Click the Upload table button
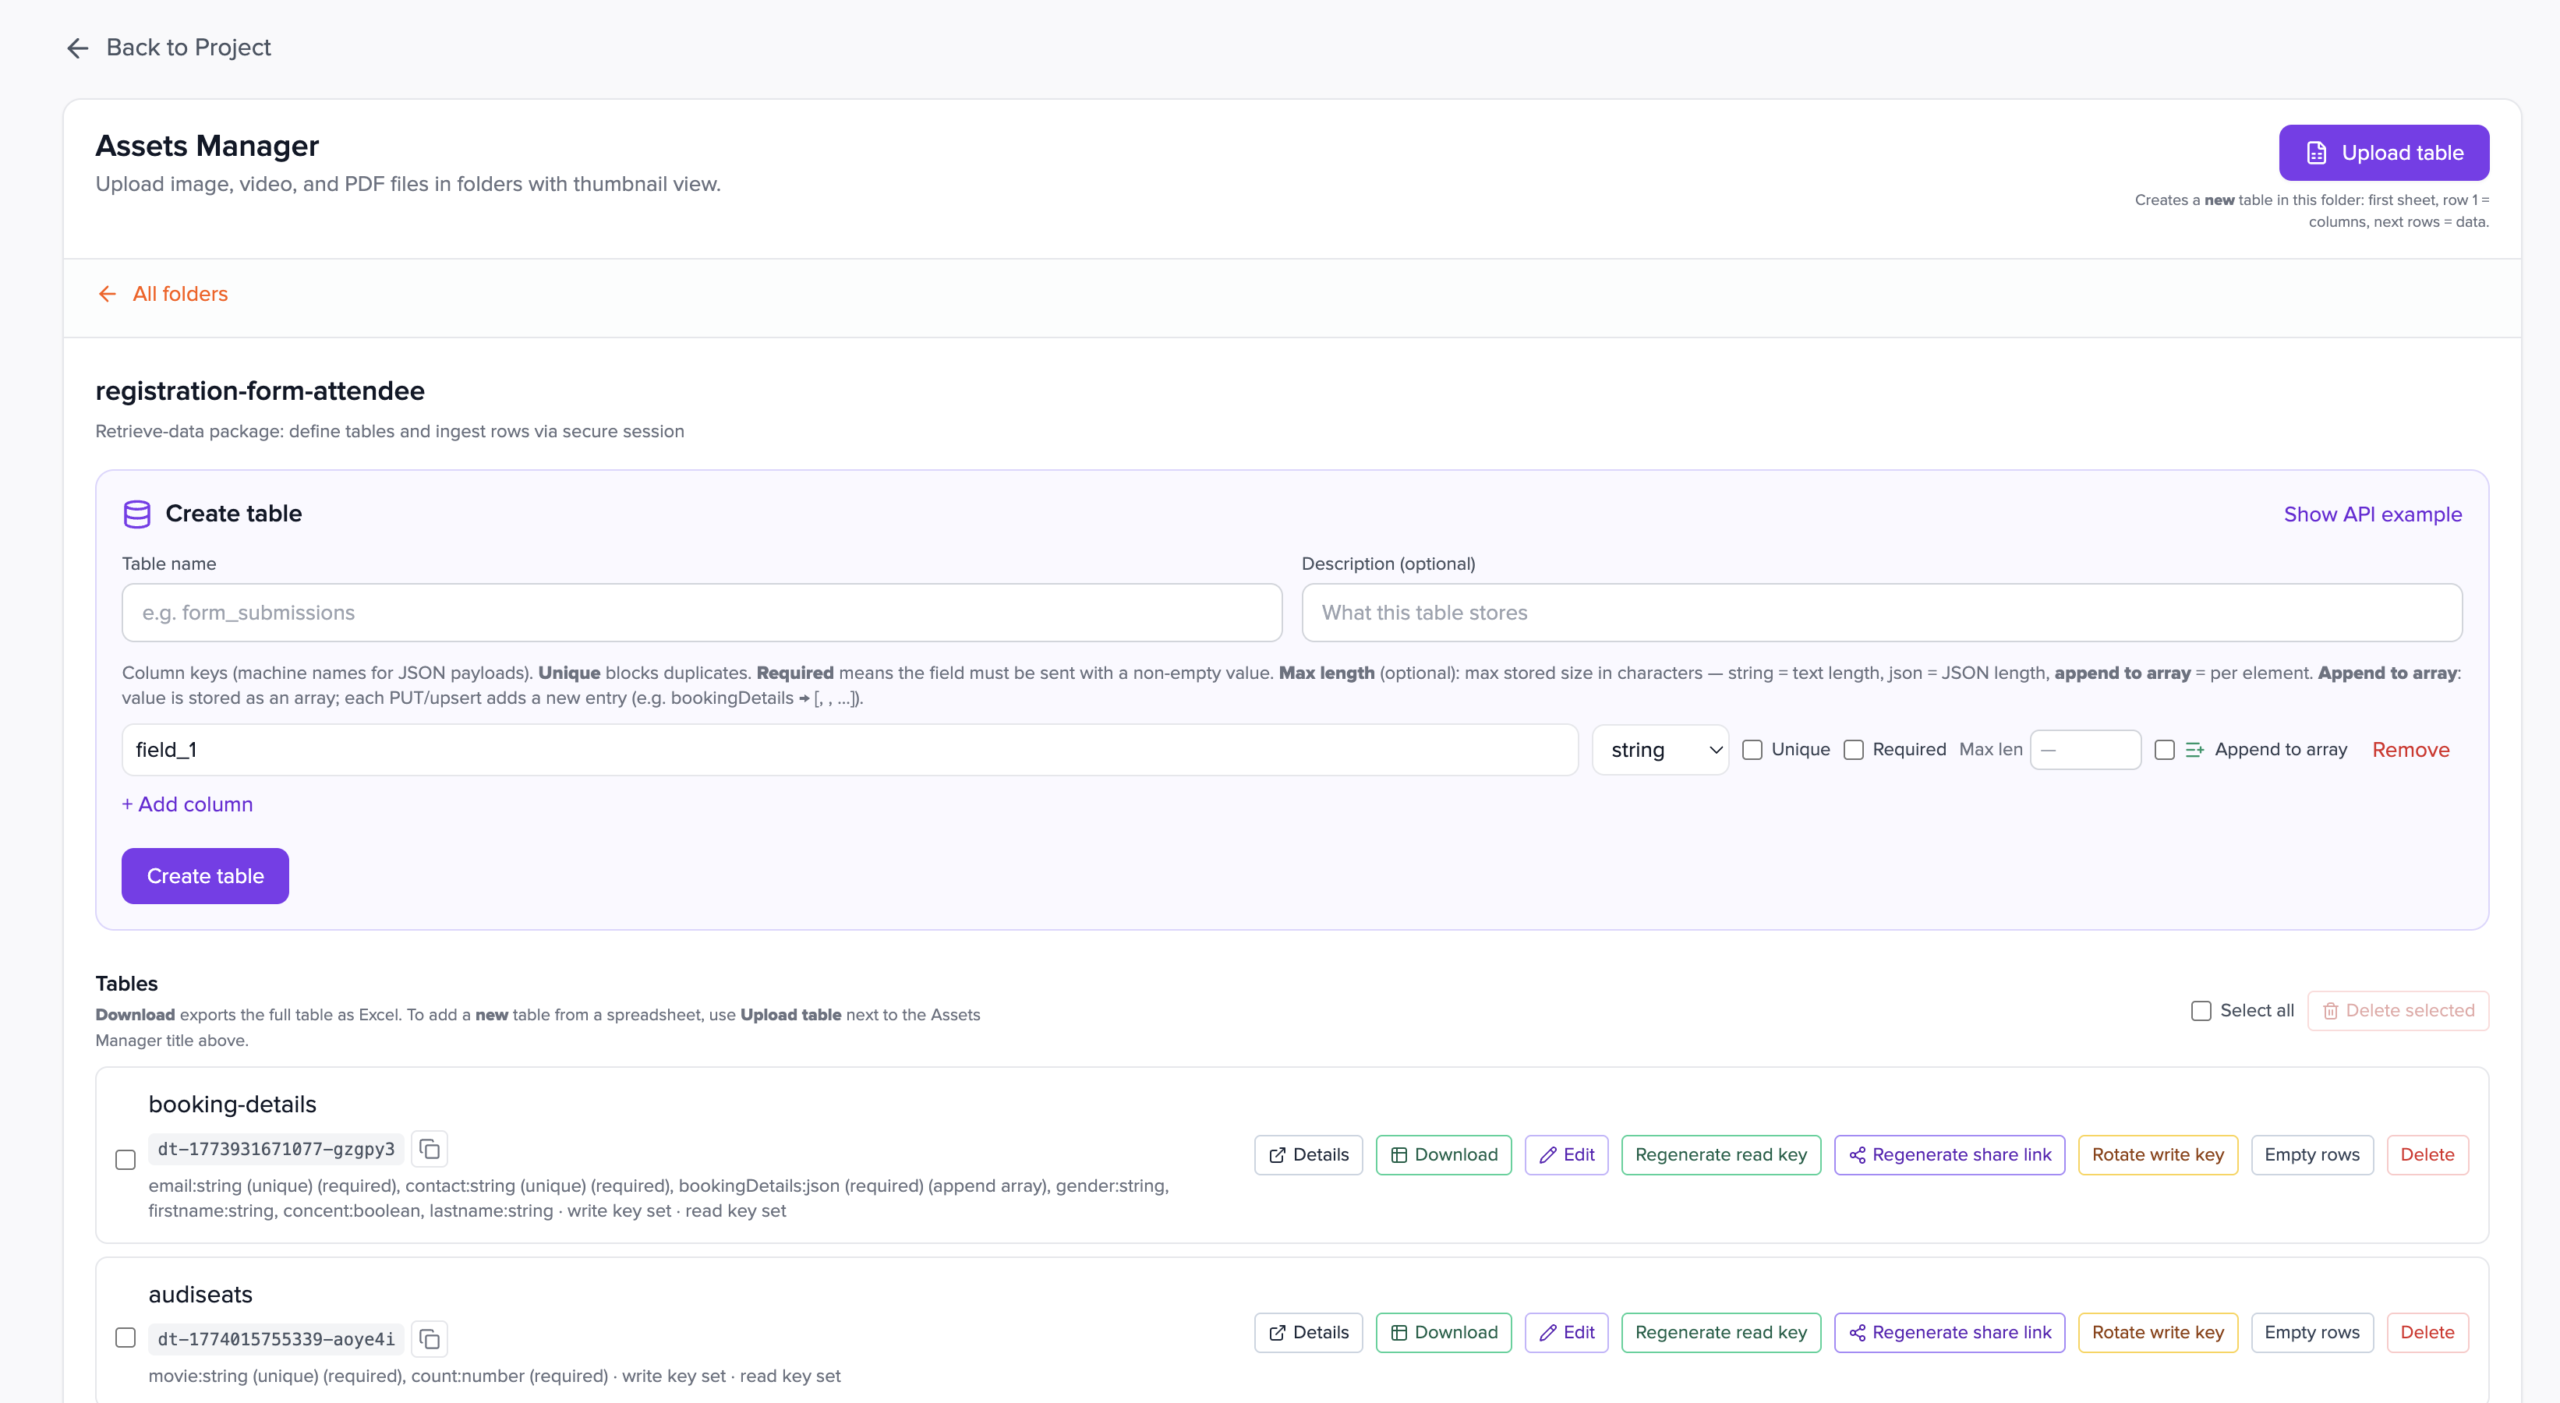2560x1403 pixels. pos(2383,153)
